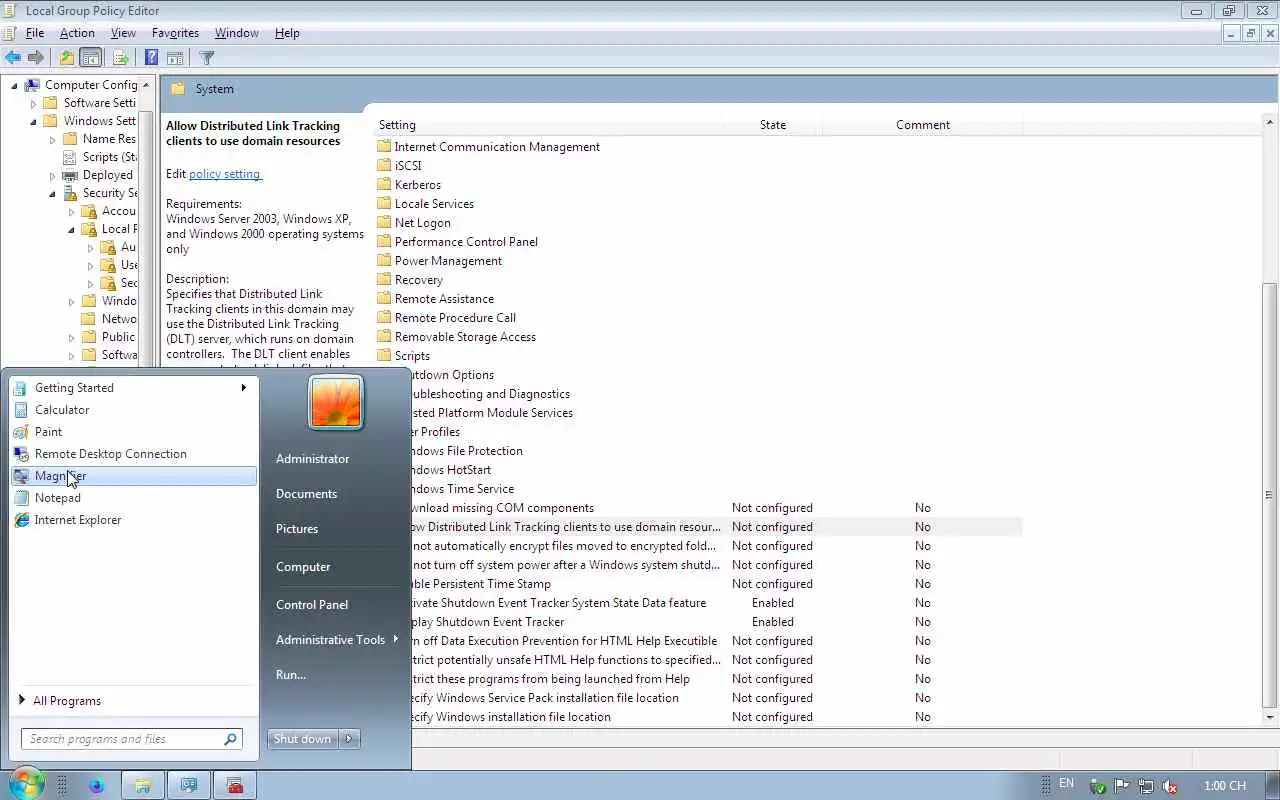Click the 1:00 CH taskbar clock
1280x800 pixels.
[1225, 786]
